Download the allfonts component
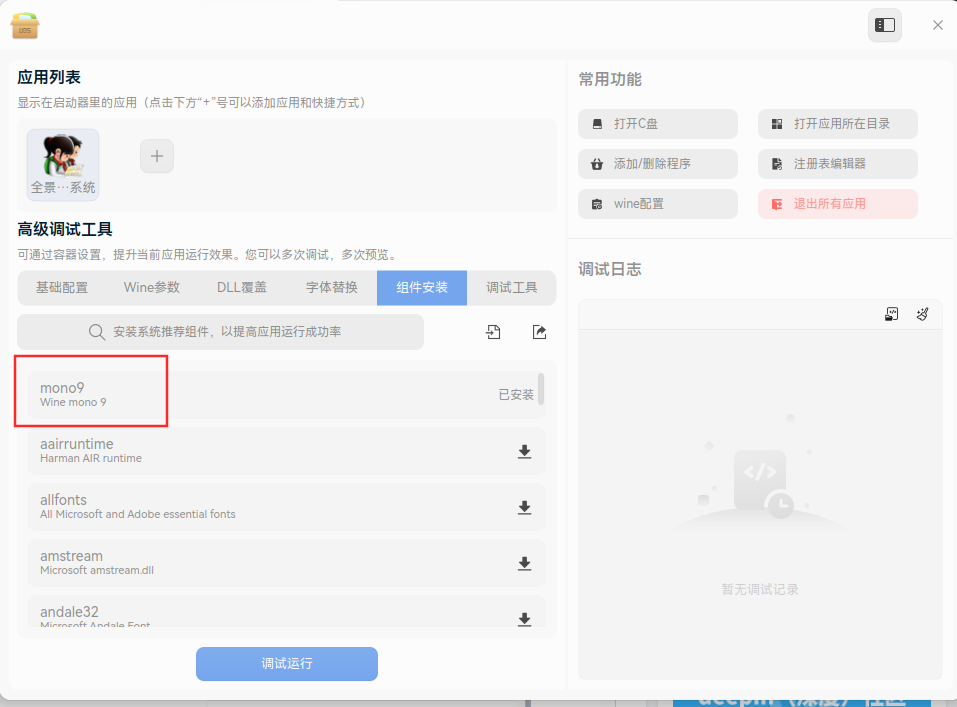The width and height of the screenshot is (957, 707). 524,507
